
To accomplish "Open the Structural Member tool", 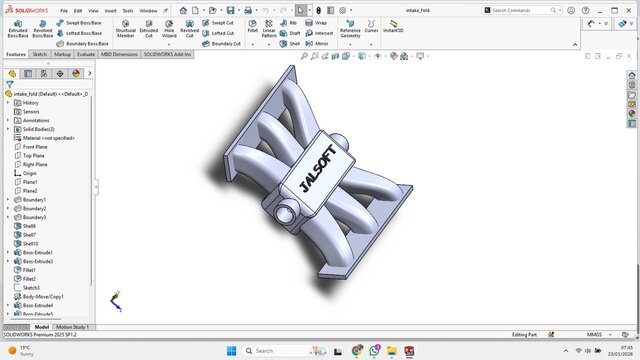I will click(126, 29).
